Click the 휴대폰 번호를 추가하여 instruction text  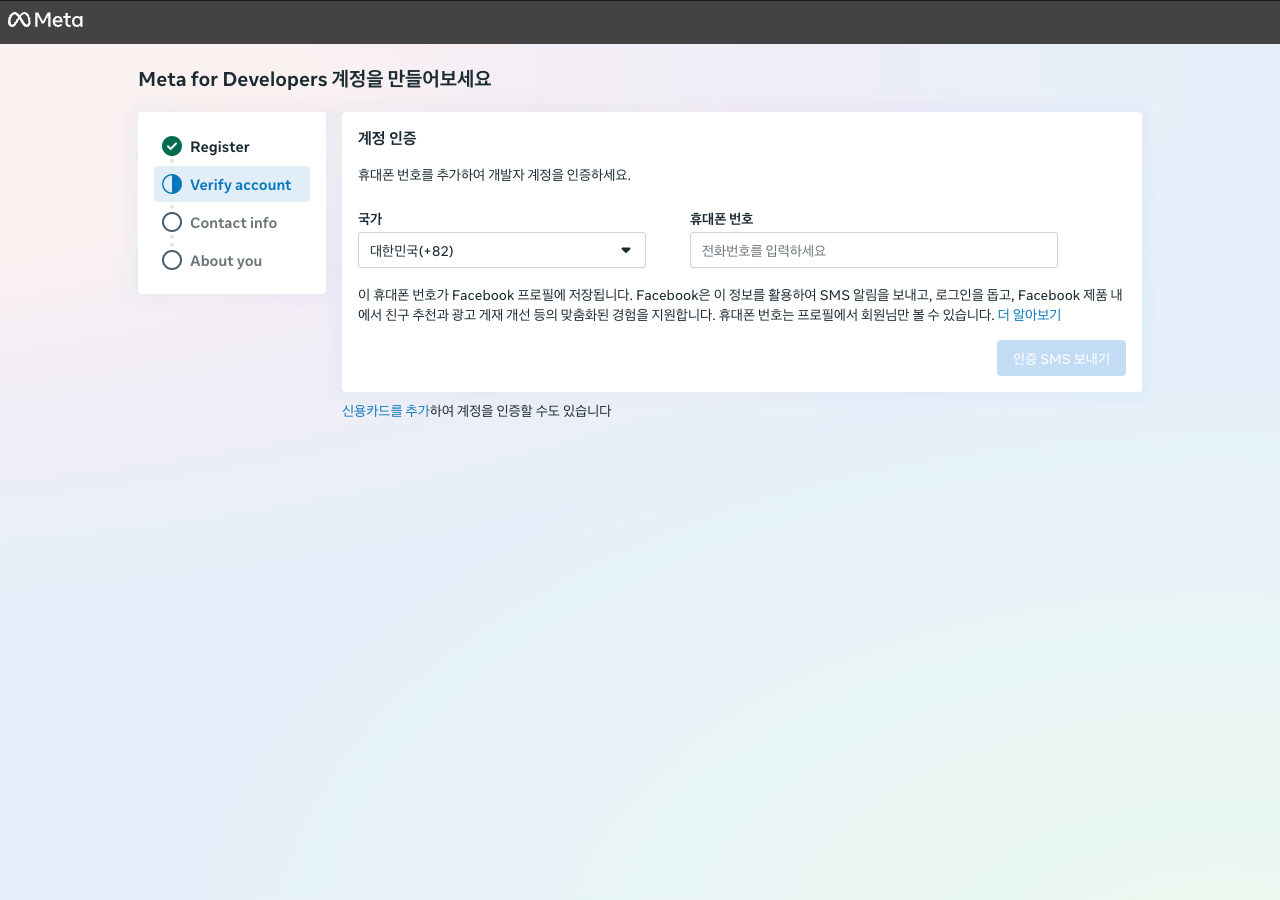click(x=494, y=175)
